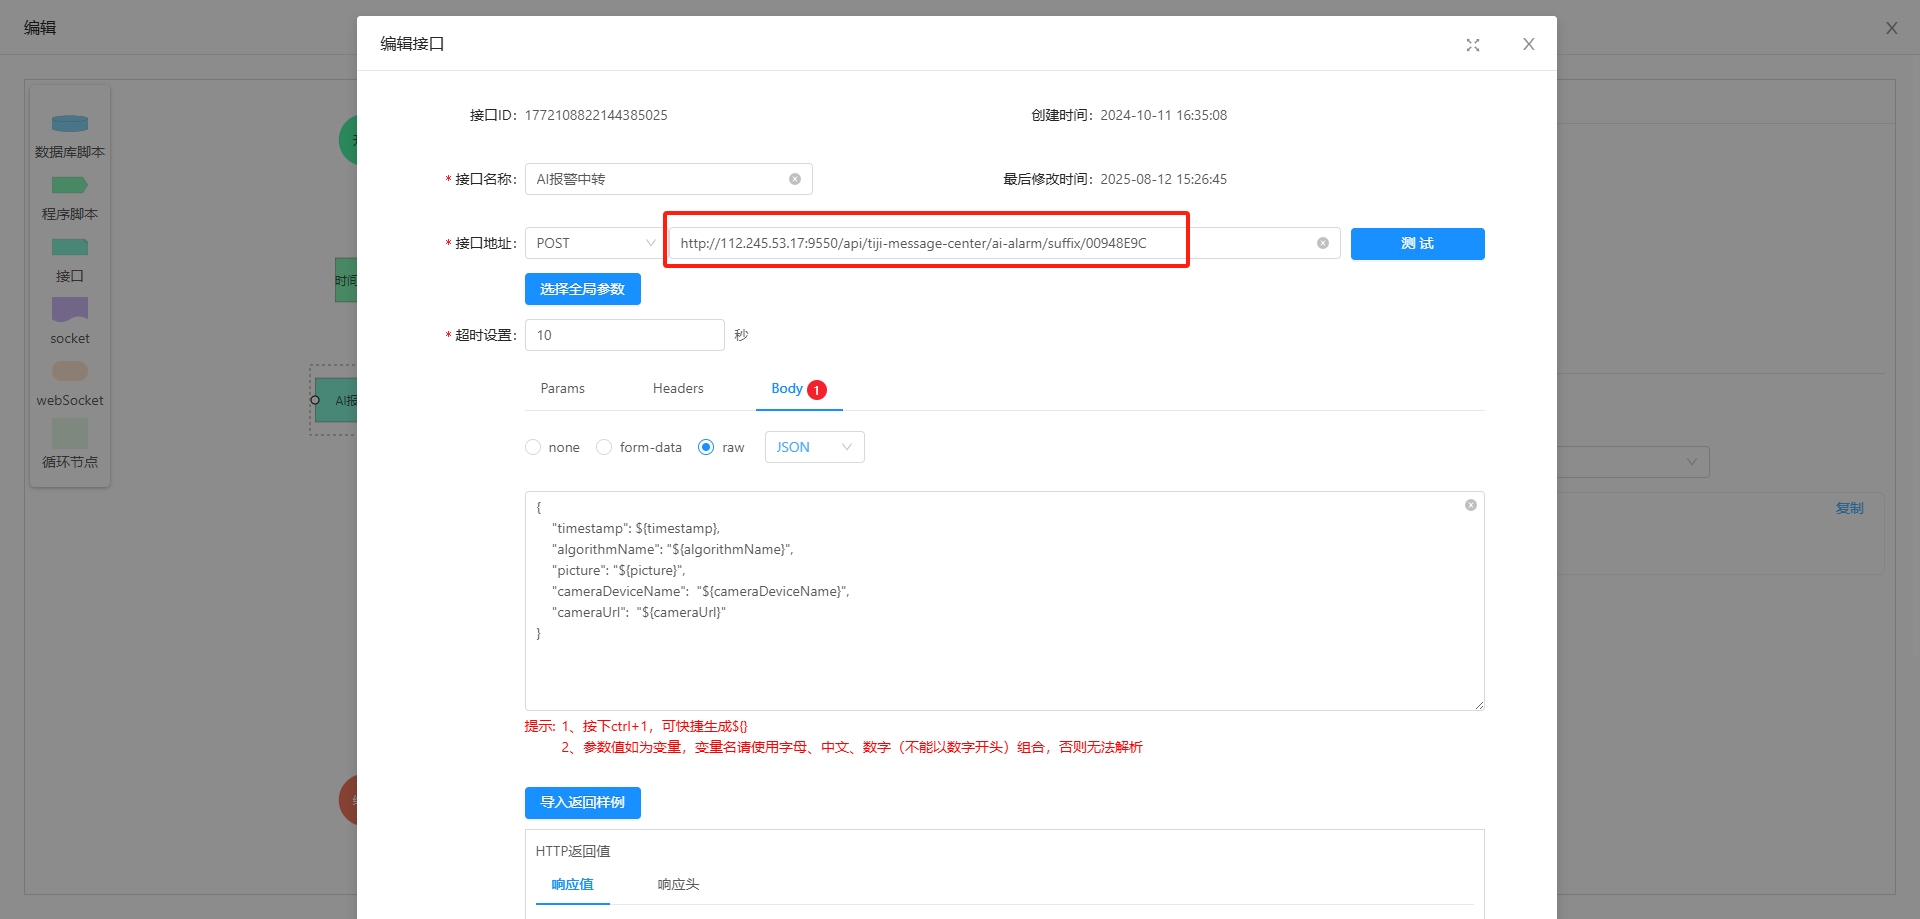Open the 响应值 tab
Image resolution: width=1920 pixels, height=919 pixels.
572,884
